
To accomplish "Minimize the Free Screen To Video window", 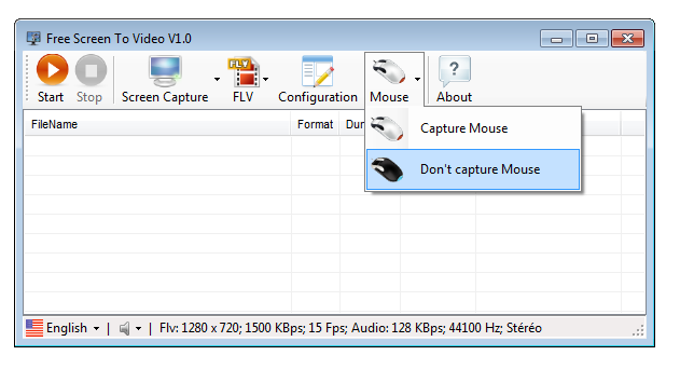I will (x=556, y=39).
